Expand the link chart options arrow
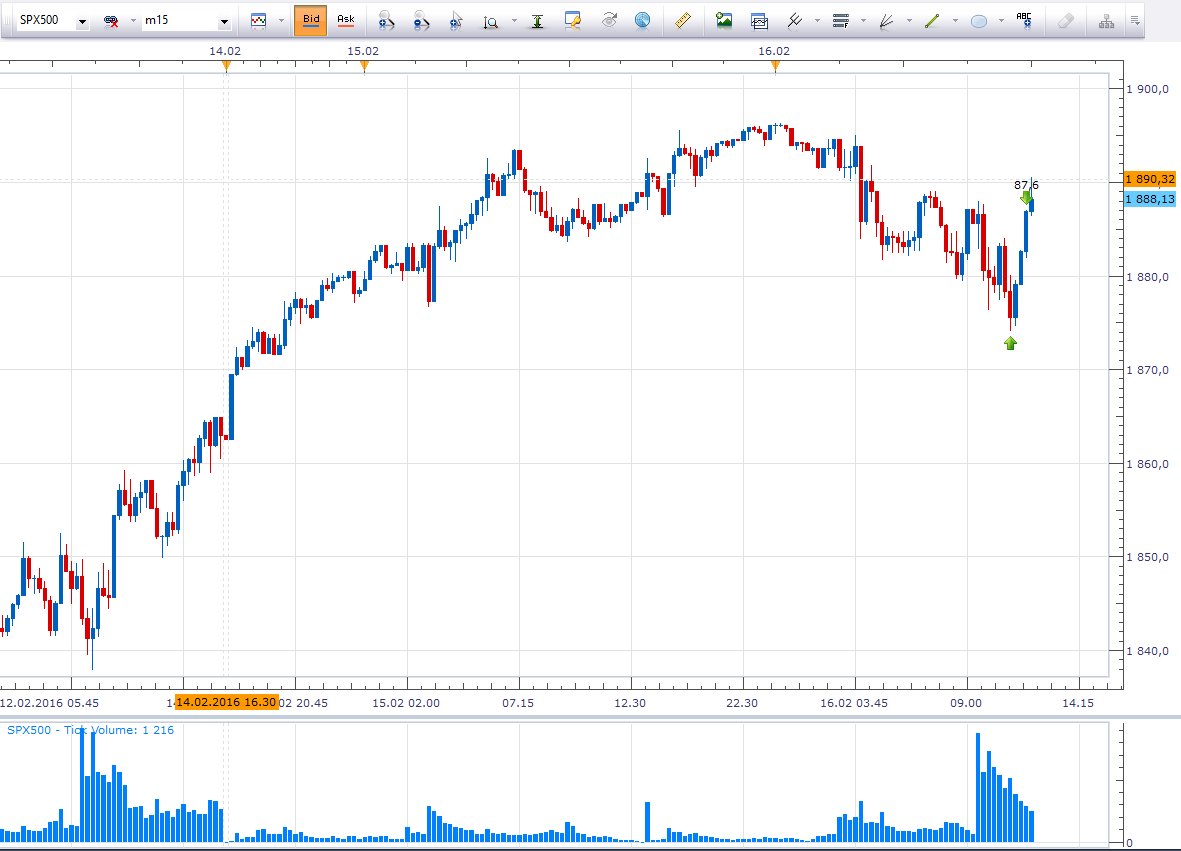Viewport: 1181px width, 851px height. (x=133, y=21)
